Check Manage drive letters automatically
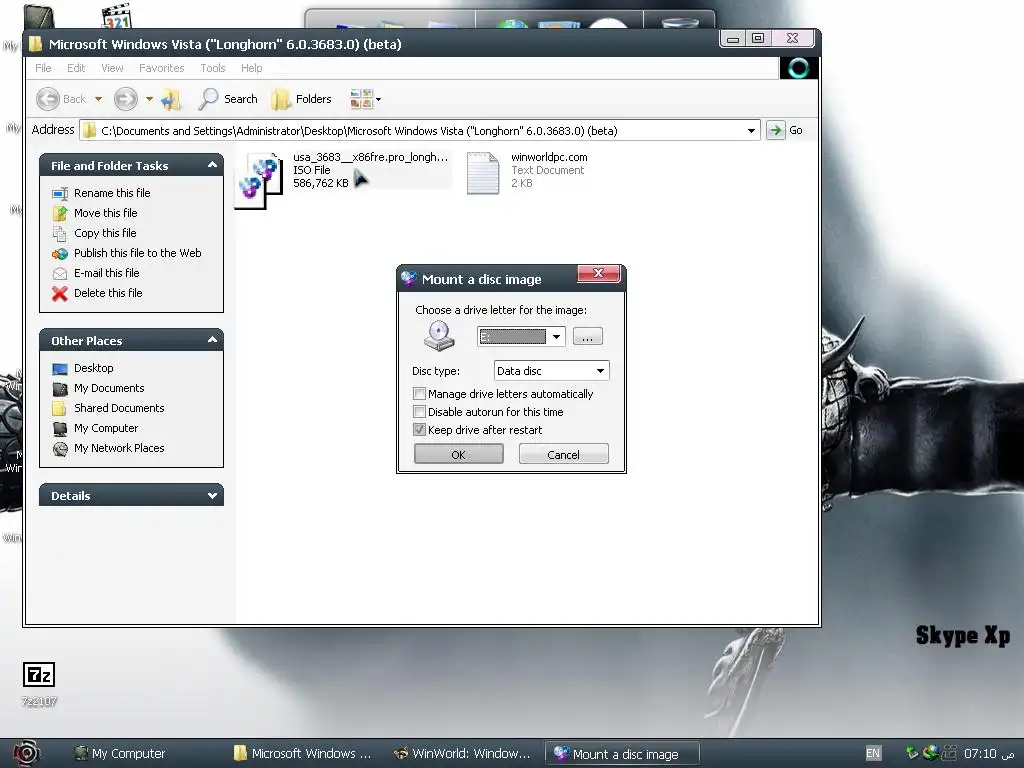Screen dimensions: 1024x768 420,394
